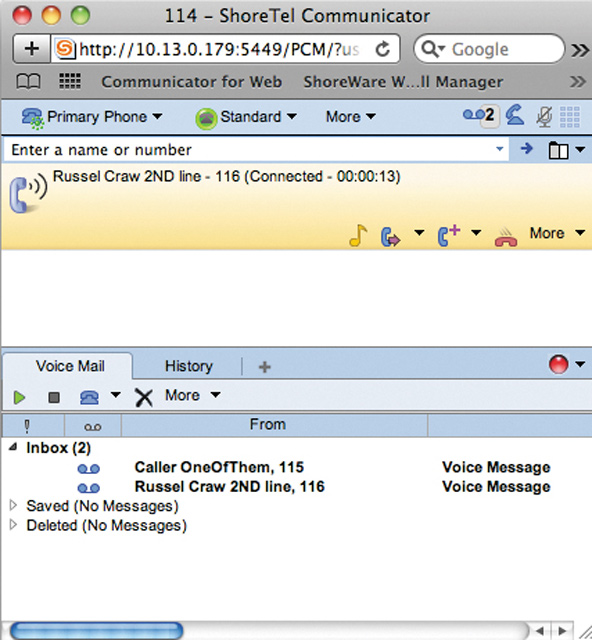
Task: Toggle the handset pickup icon in the toolbar
Action: pos(515,115)
